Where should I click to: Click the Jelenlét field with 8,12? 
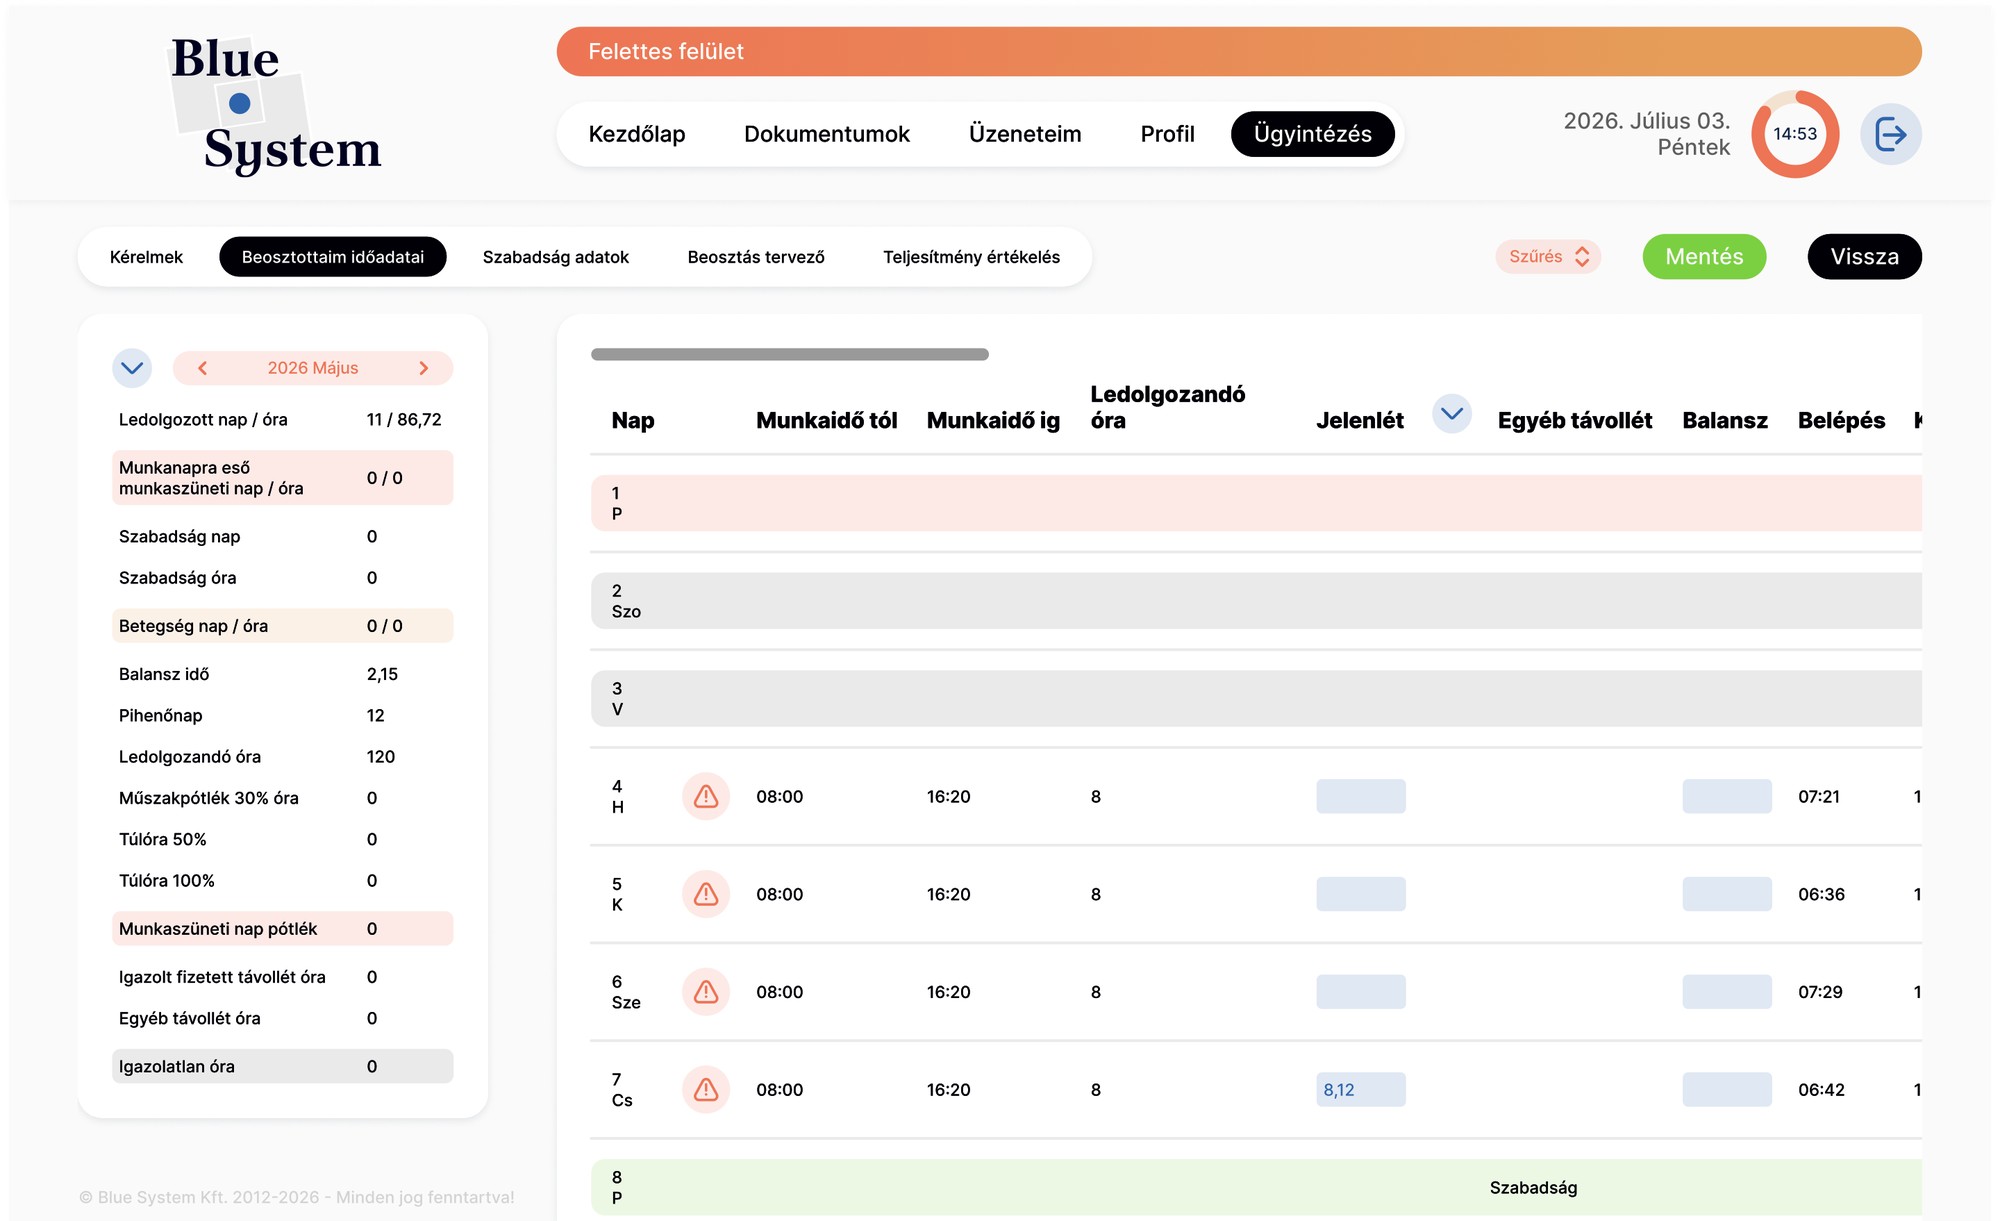1361,1089
